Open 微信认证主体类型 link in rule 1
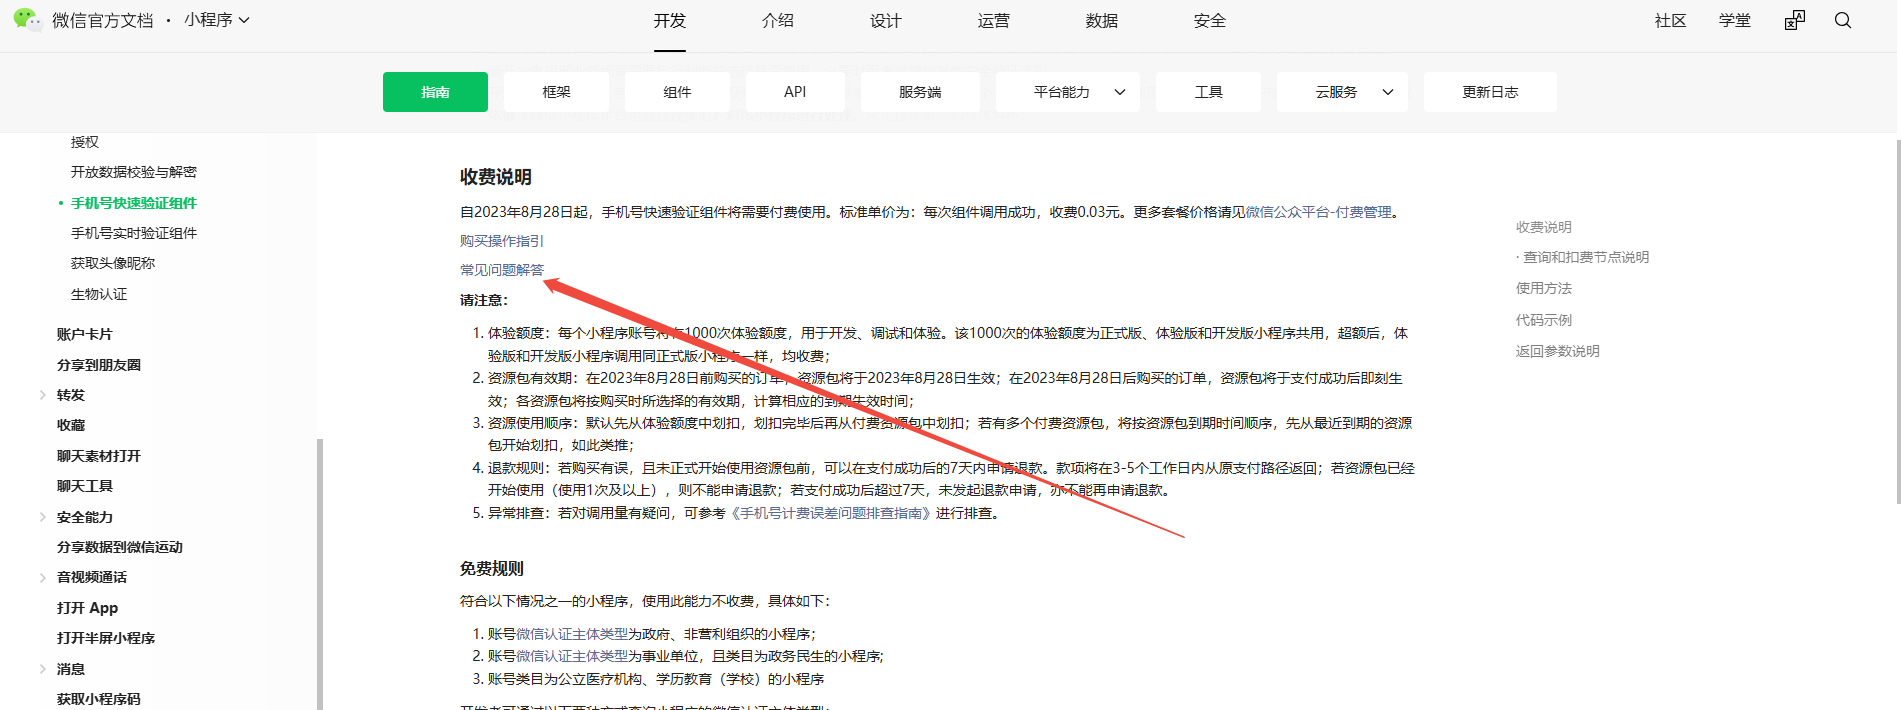 point(572,634)
